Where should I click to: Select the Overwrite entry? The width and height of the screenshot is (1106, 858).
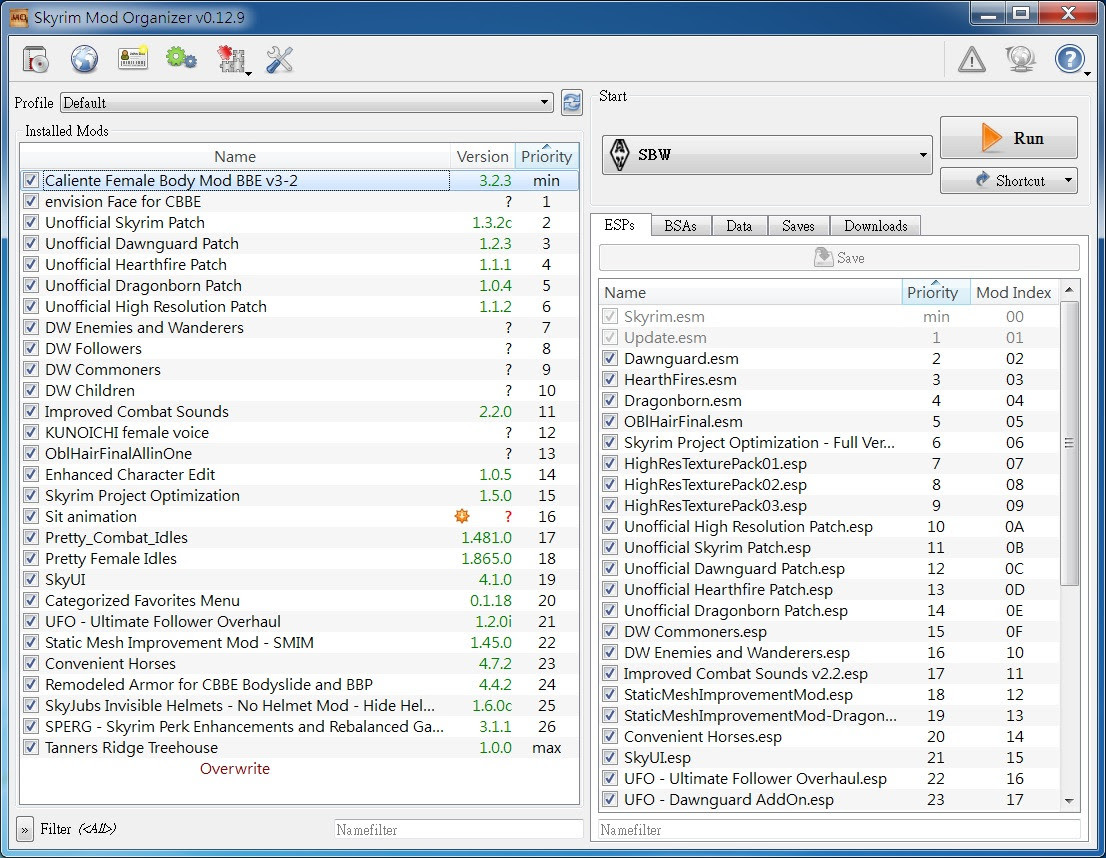(x=235, y=768)
